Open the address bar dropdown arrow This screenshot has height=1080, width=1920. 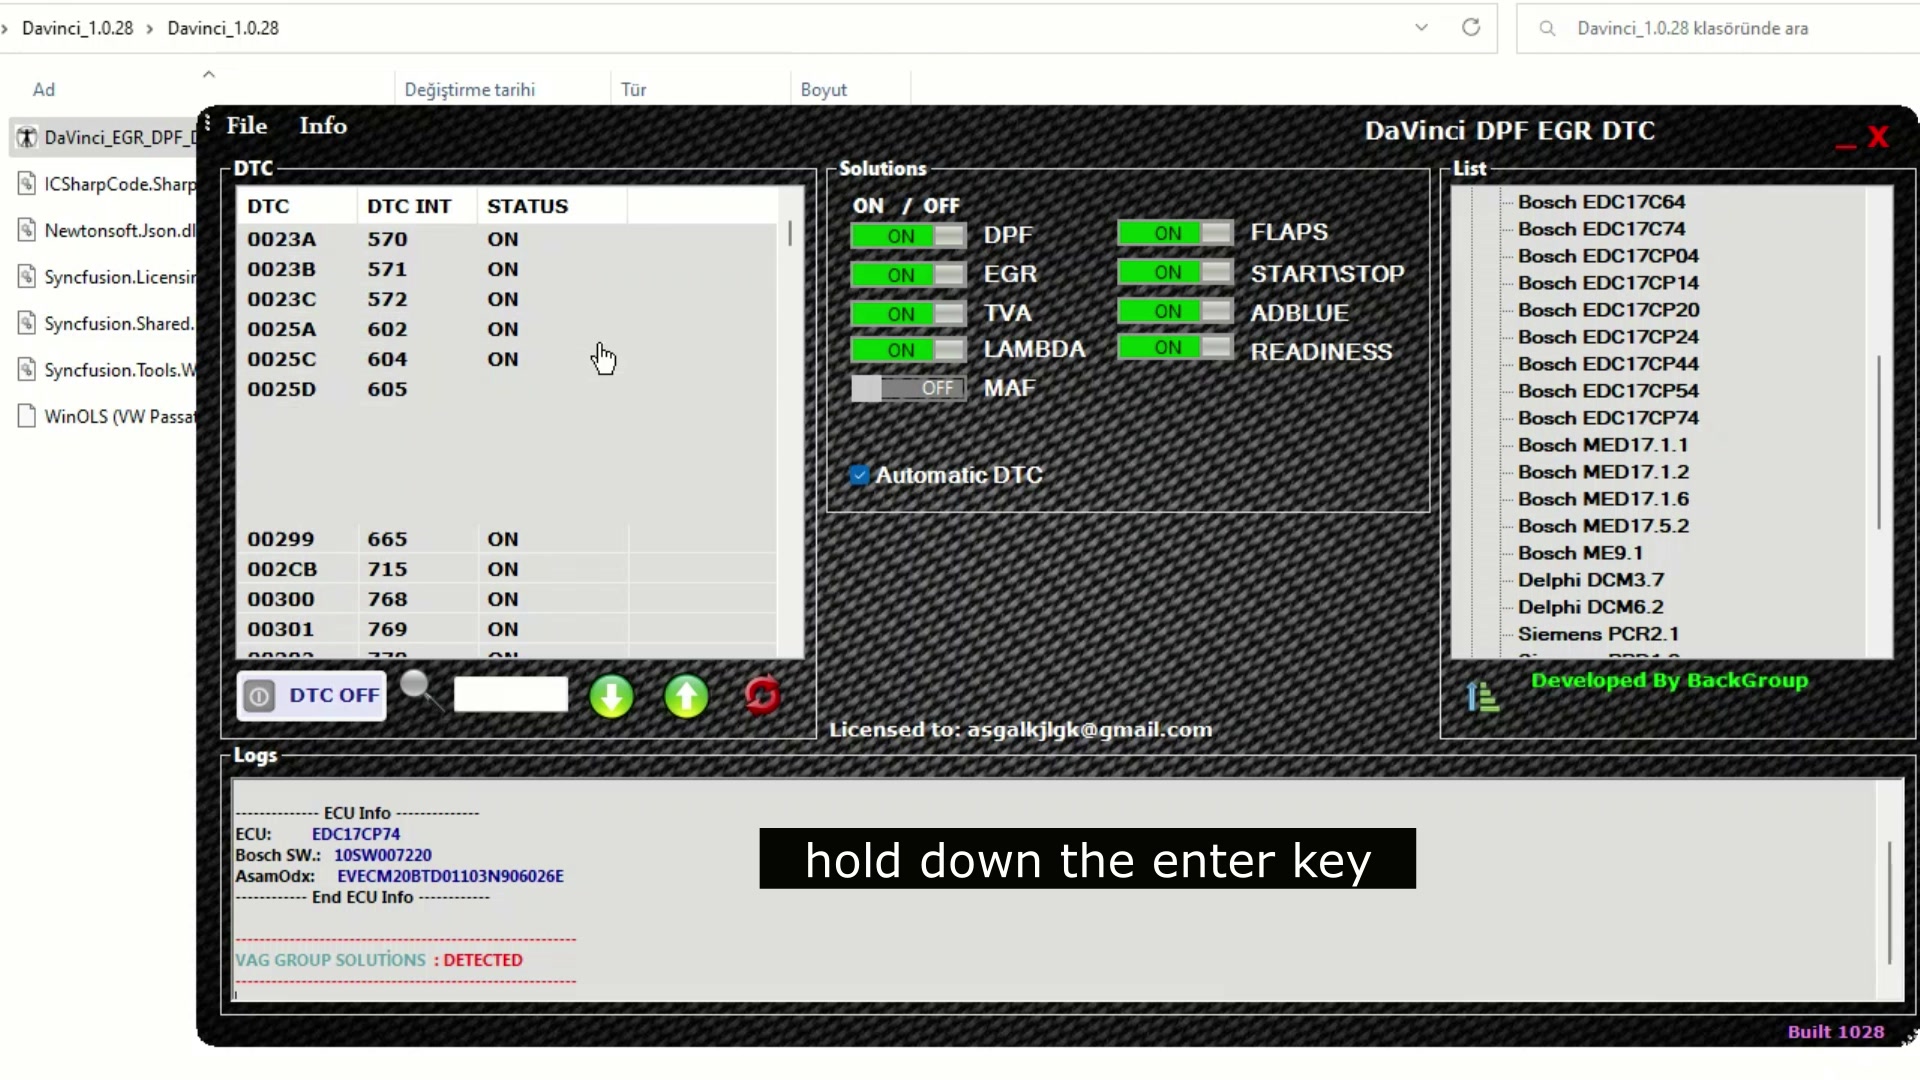click(x=1421, y=27)
